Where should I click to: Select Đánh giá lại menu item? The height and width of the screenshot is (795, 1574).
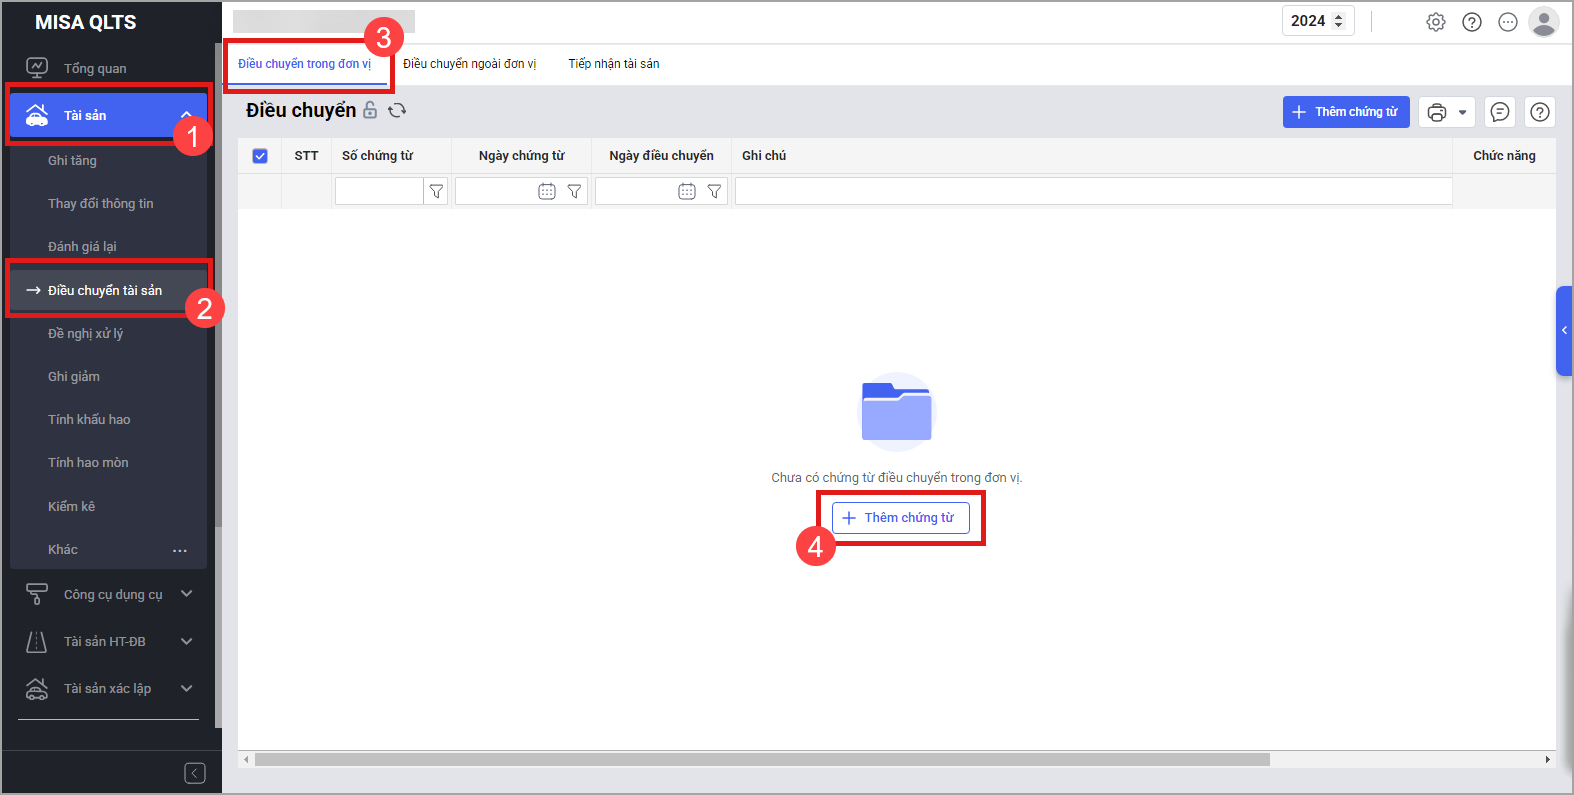[82, 246]
